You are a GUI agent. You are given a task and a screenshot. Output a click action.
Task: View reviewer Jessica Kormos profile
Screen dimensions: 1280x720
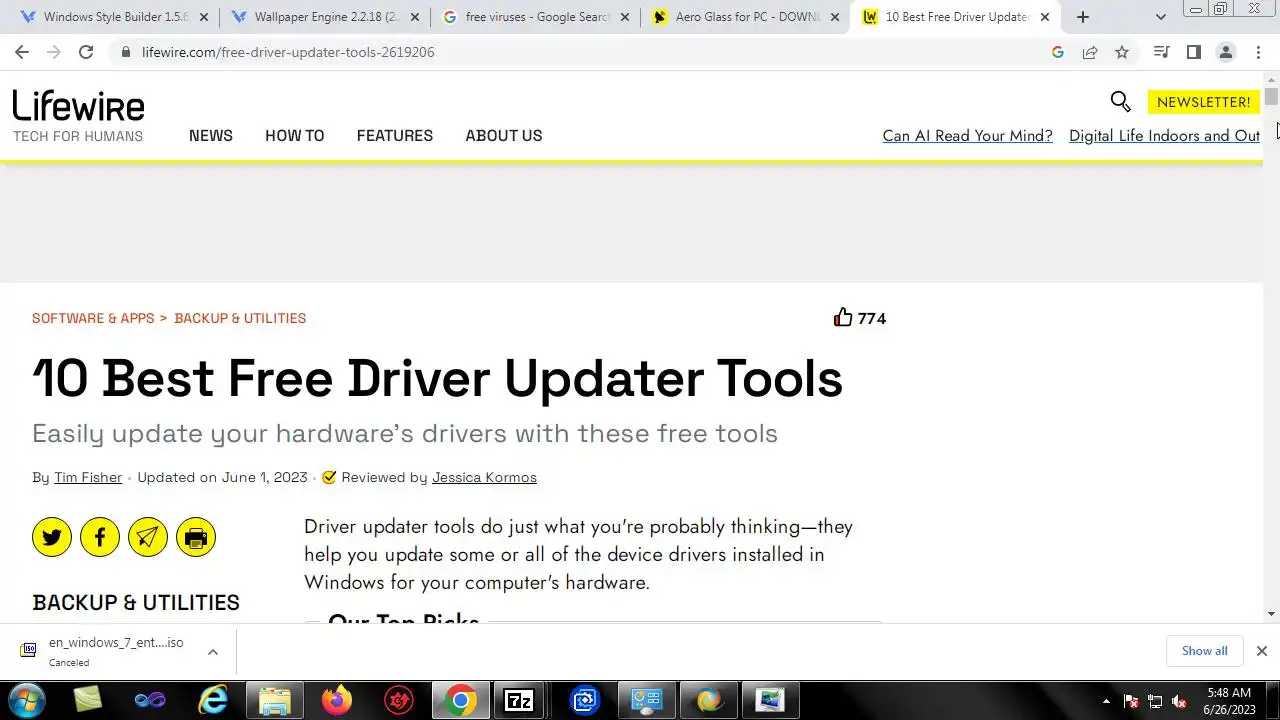click(484, 478)
